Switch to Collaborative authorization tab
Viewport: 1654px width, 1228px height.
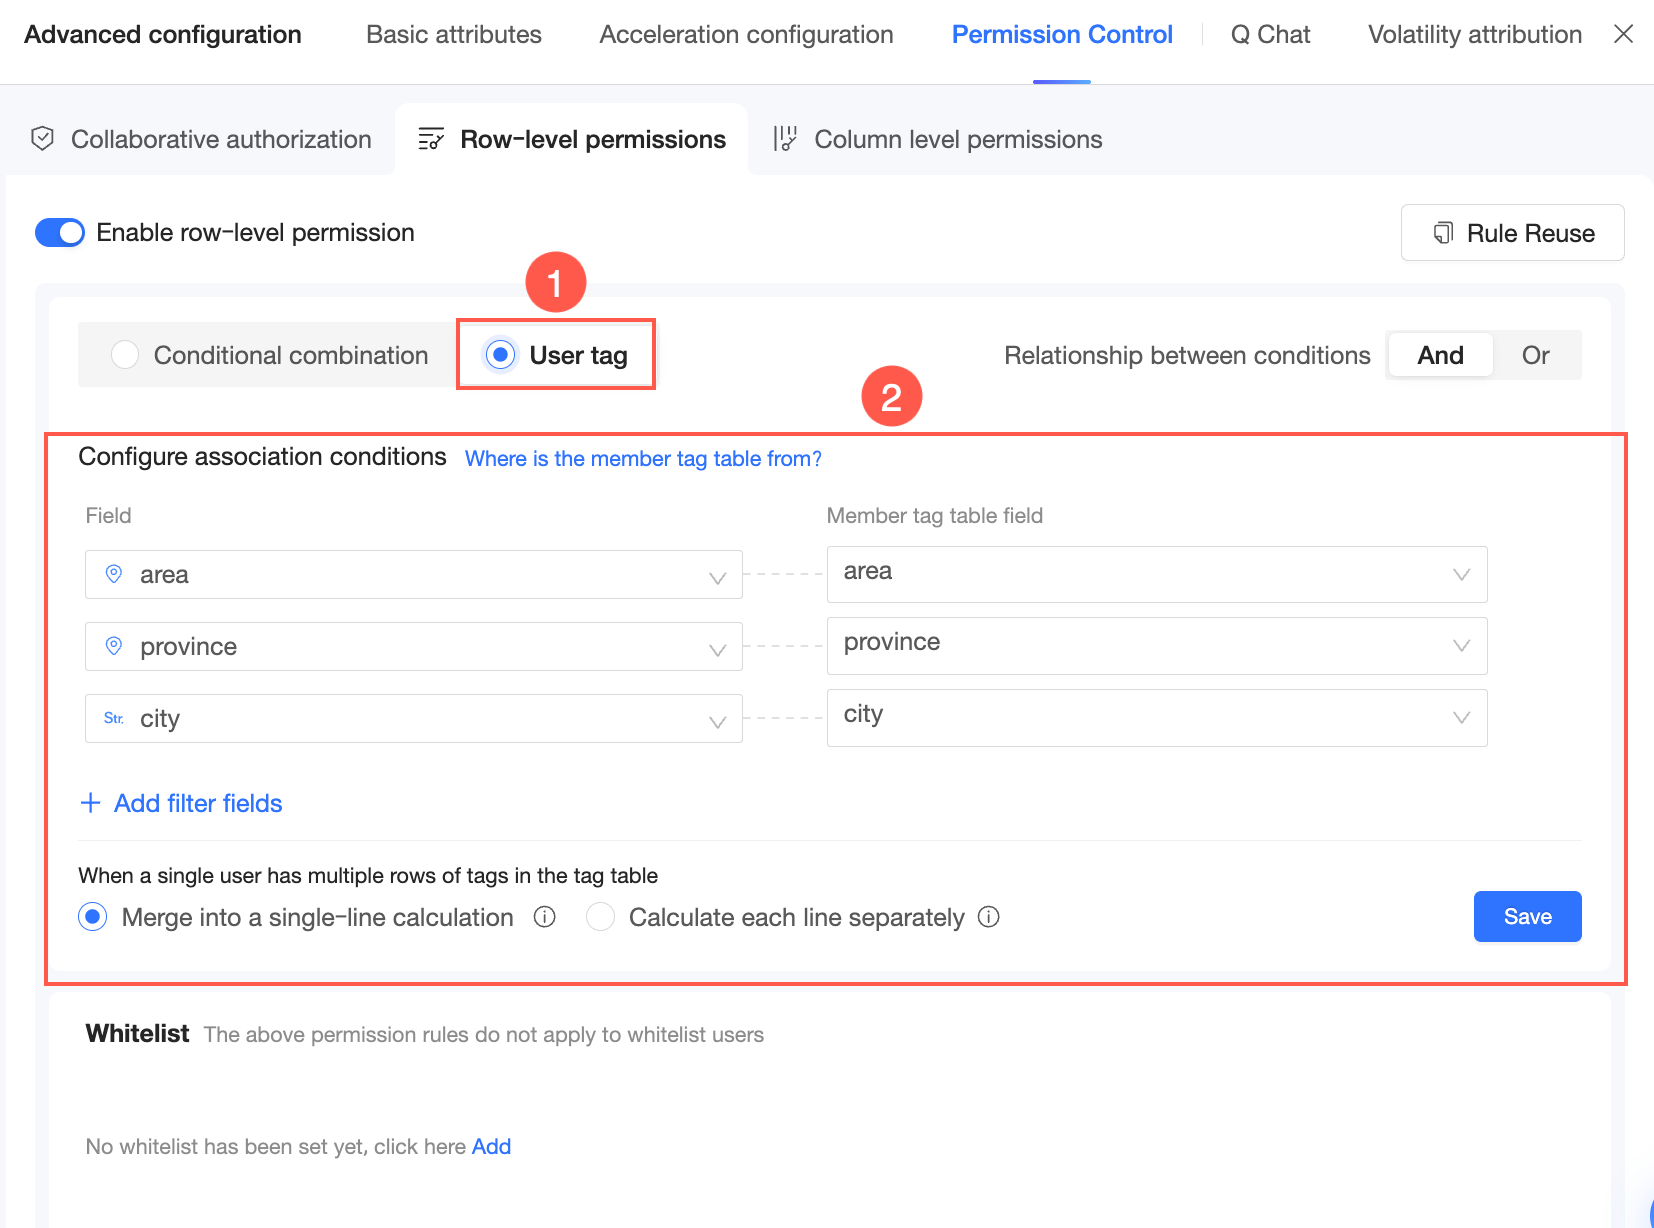coord(201,139)
